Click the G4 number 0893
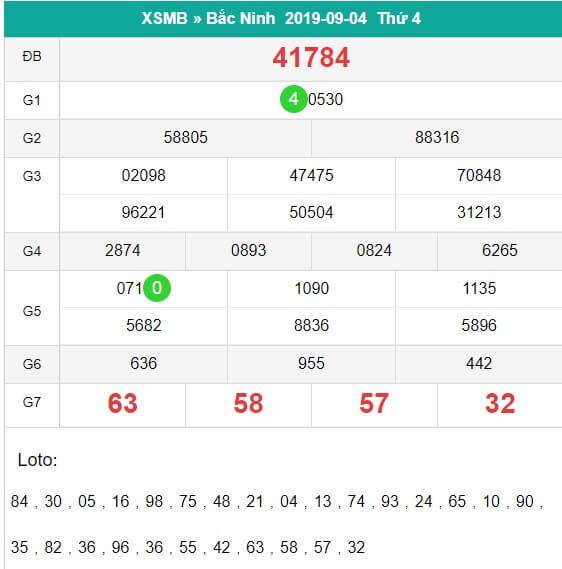Viewport: 562px width, 569px height. 249,250
